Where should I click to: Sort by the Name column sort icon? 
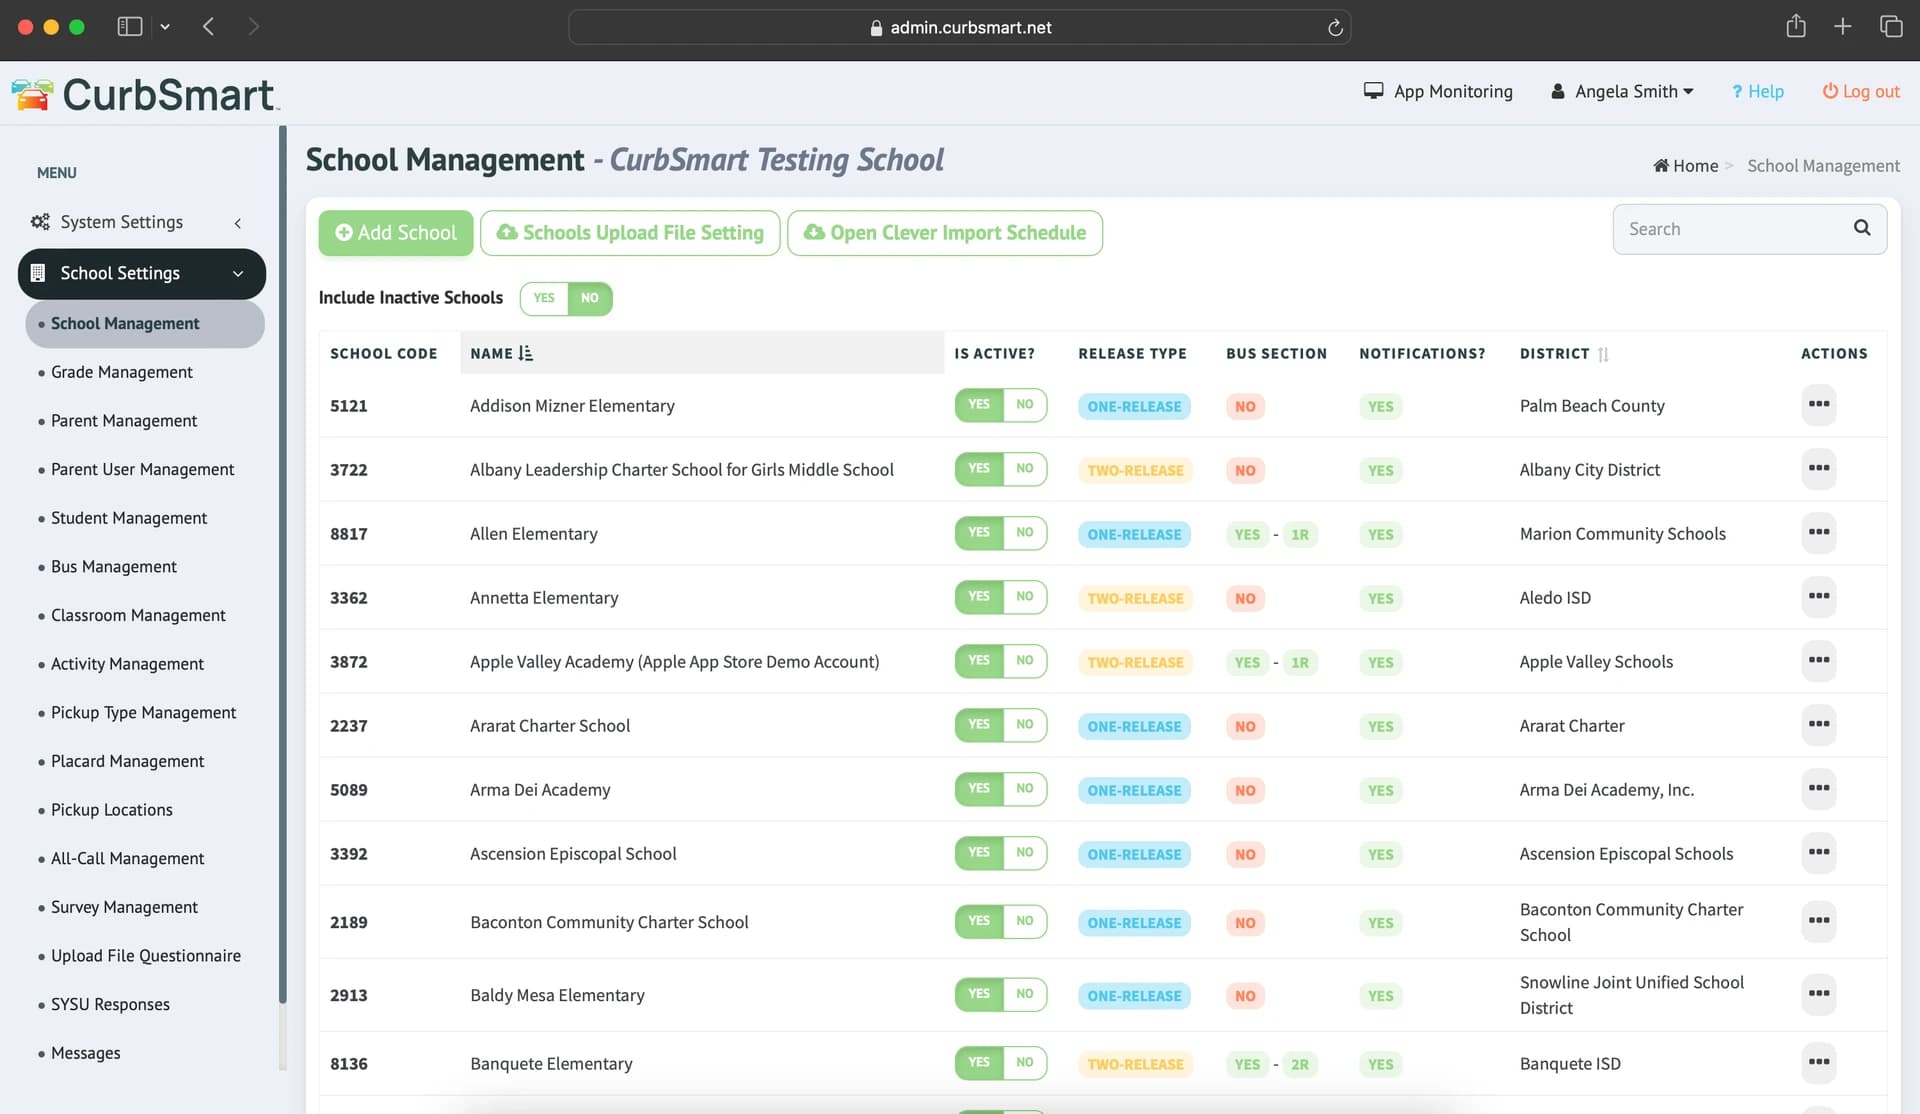[x=526, y=353]
